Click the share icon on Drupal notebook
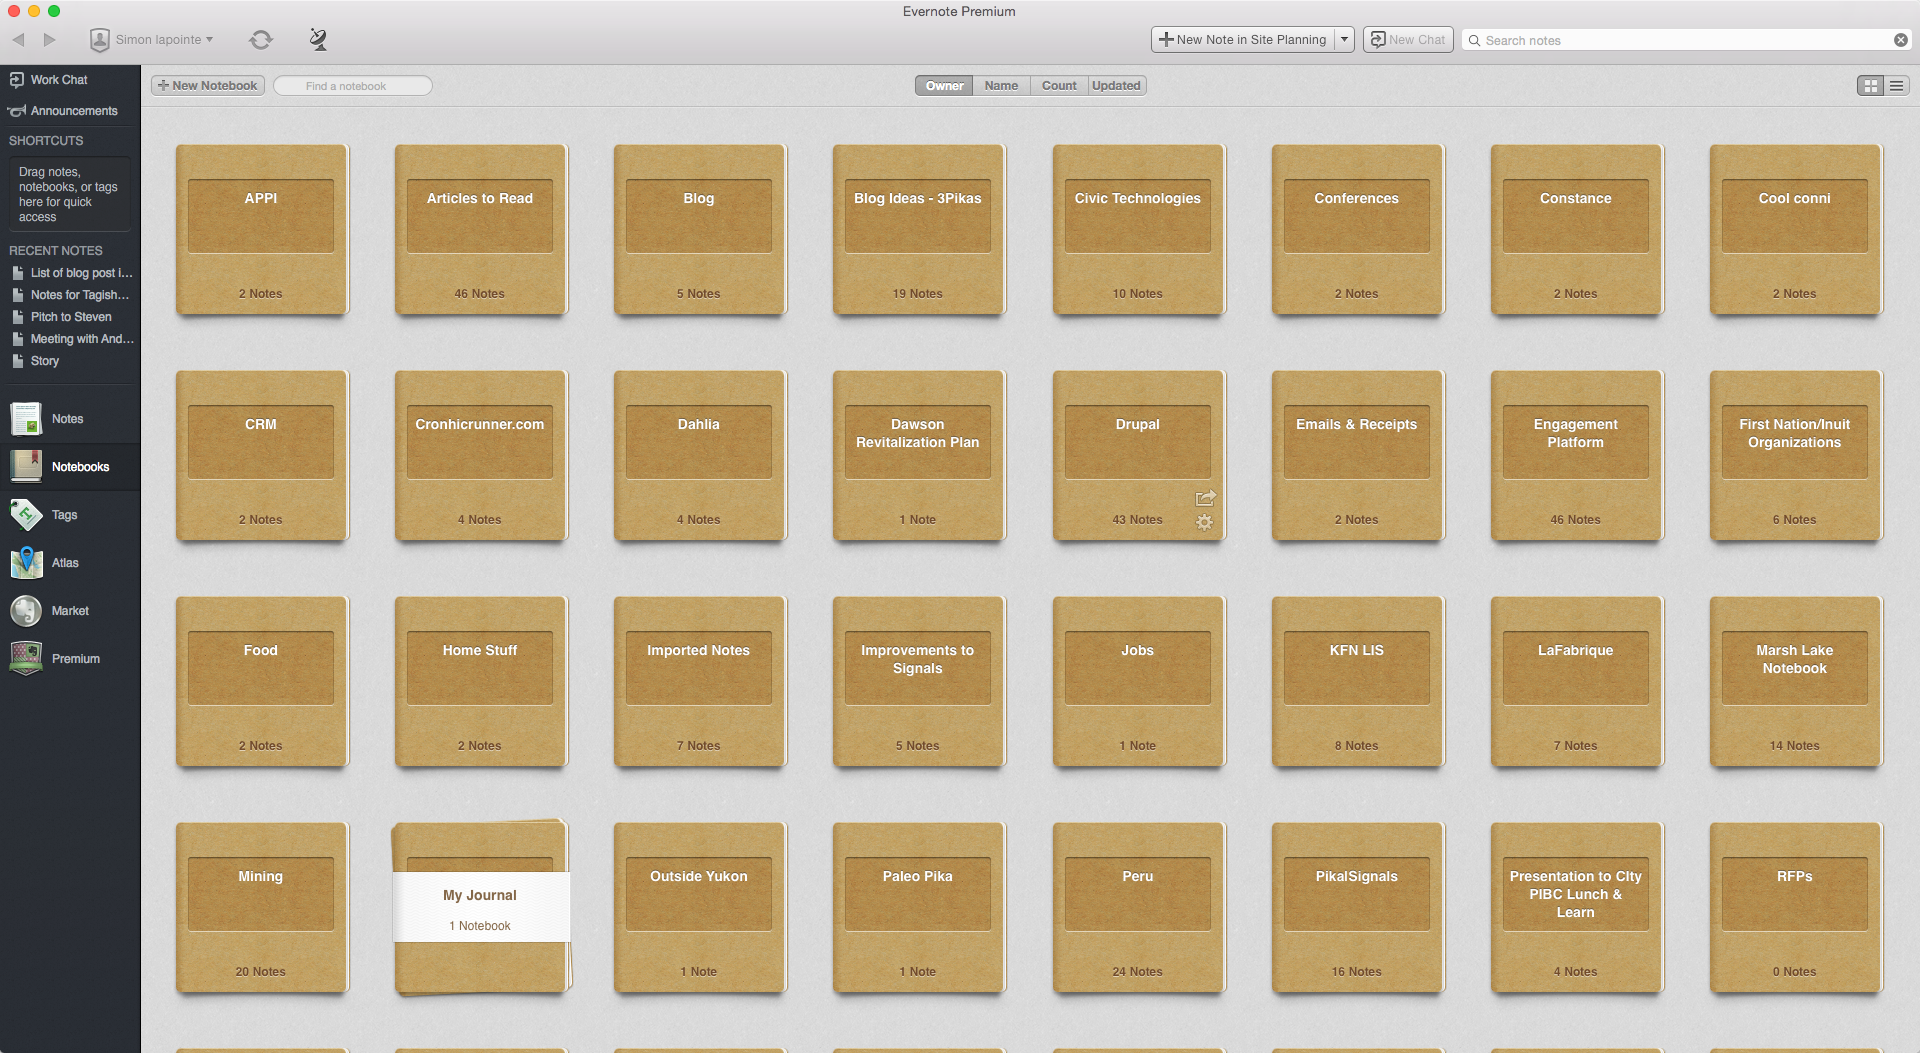 (x=1205, y=498)
